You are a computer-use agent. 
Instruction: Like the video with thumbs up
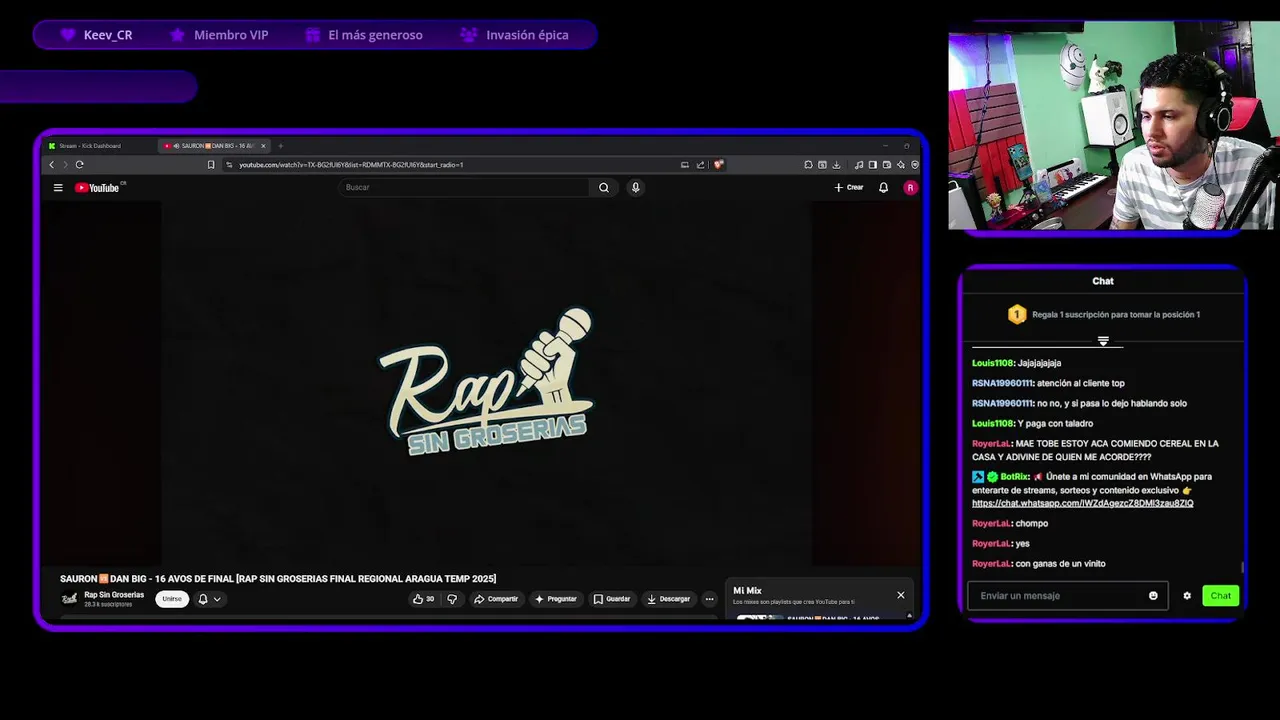424,599
